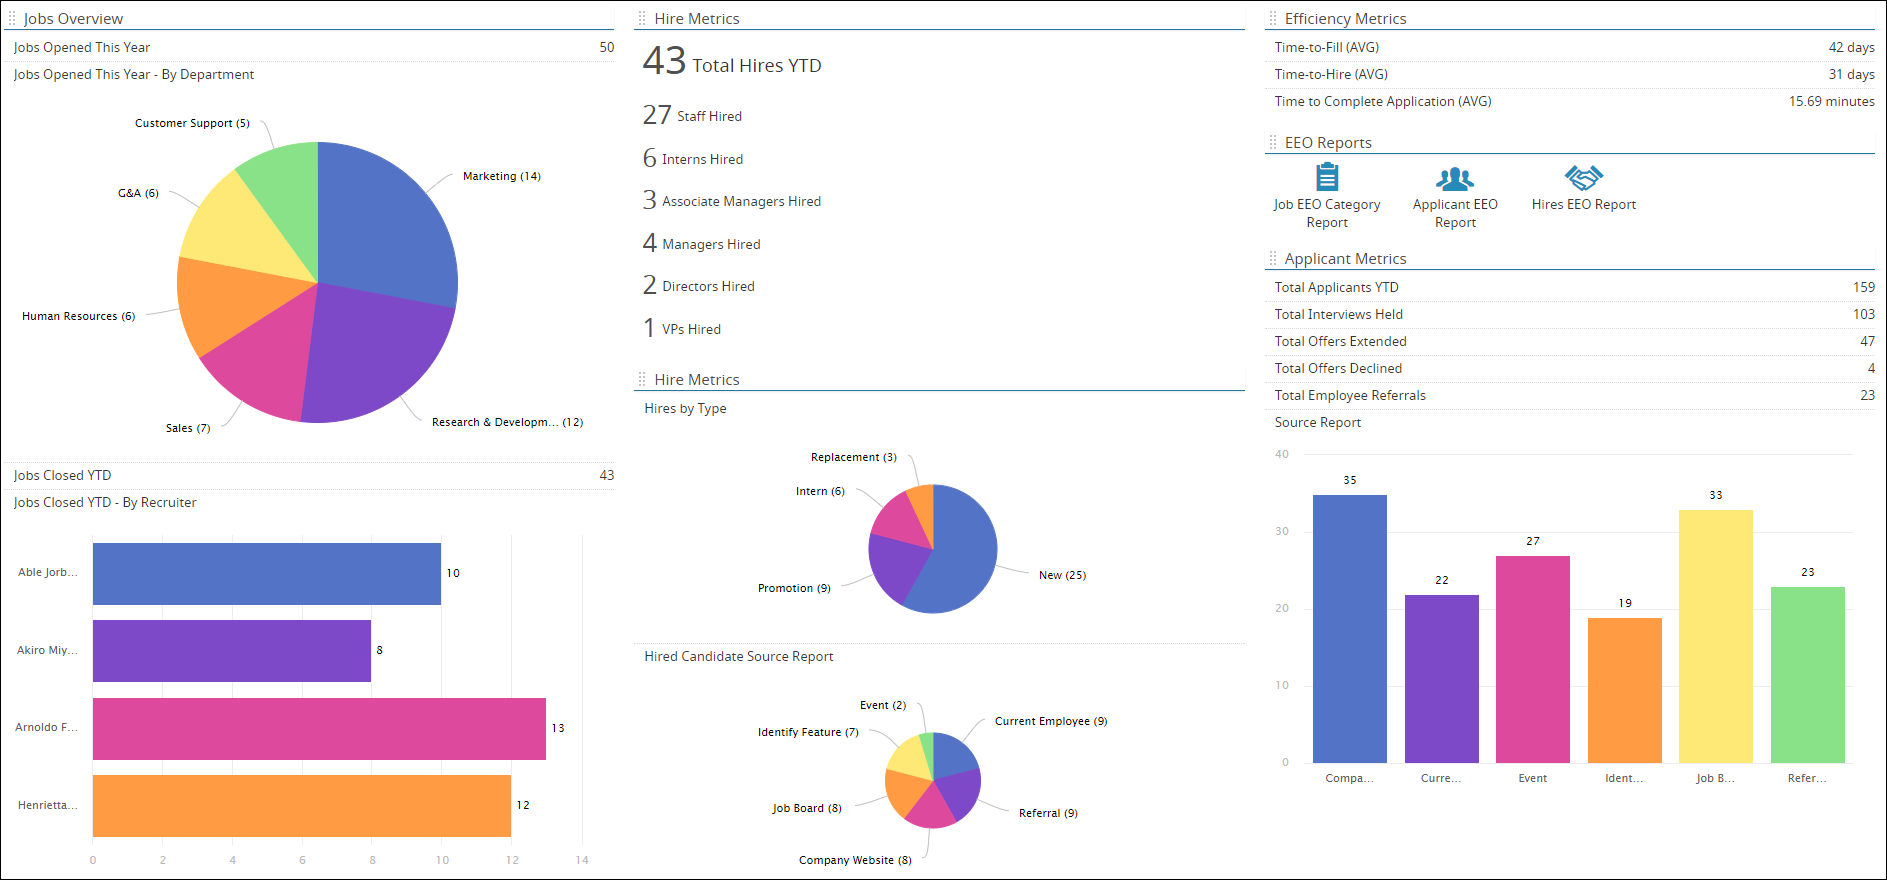Click the Hires EEO Report link
1887x880 pixels.
pos(1584,204)
